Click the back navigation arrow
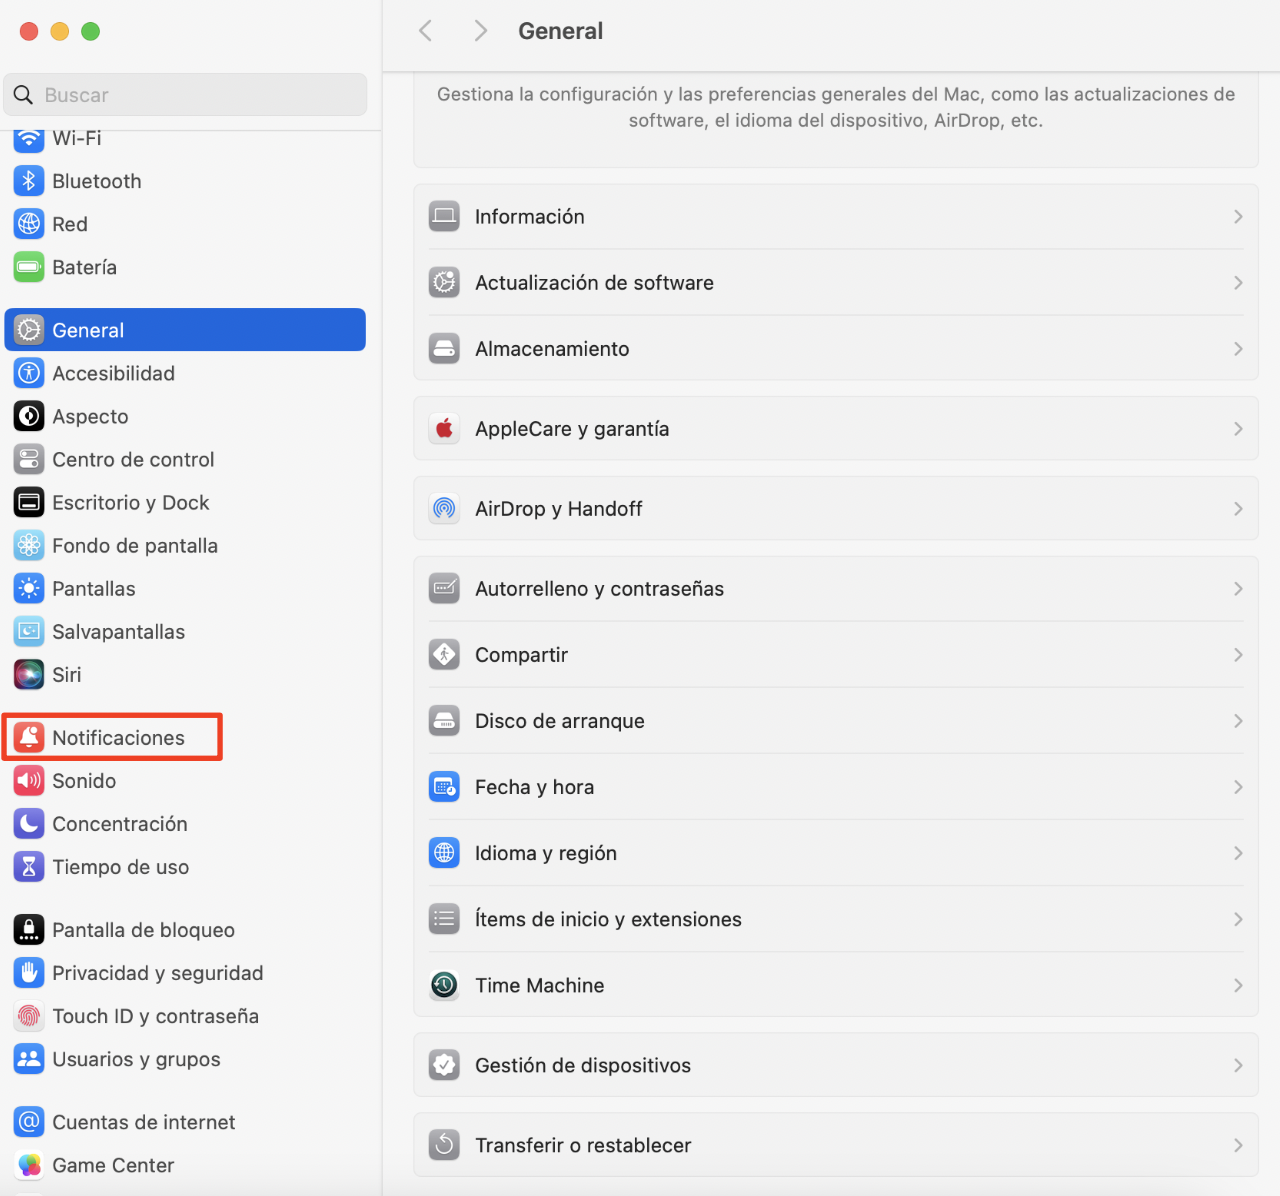The image size is (1280, 1196). click(x=425, y=30)
